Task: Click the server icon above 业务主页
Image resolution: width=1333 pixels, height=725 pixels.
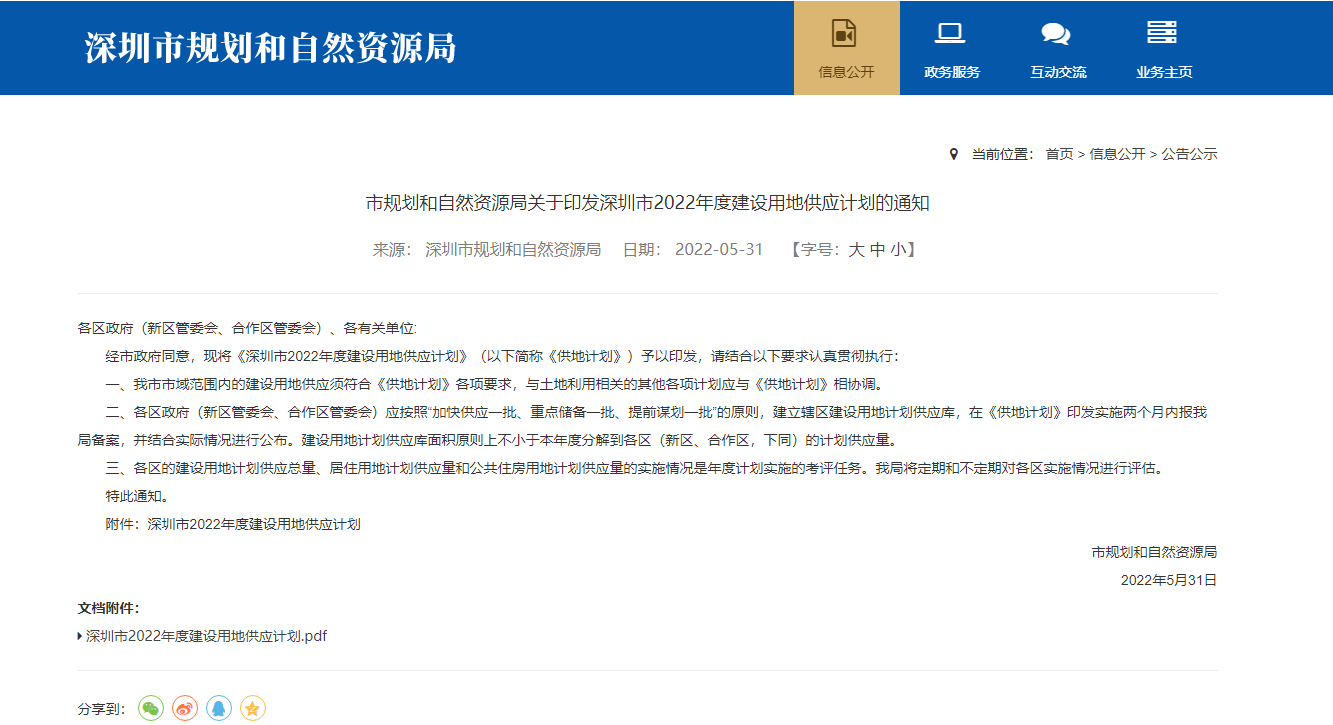Action: click(x=1162, y=33)
